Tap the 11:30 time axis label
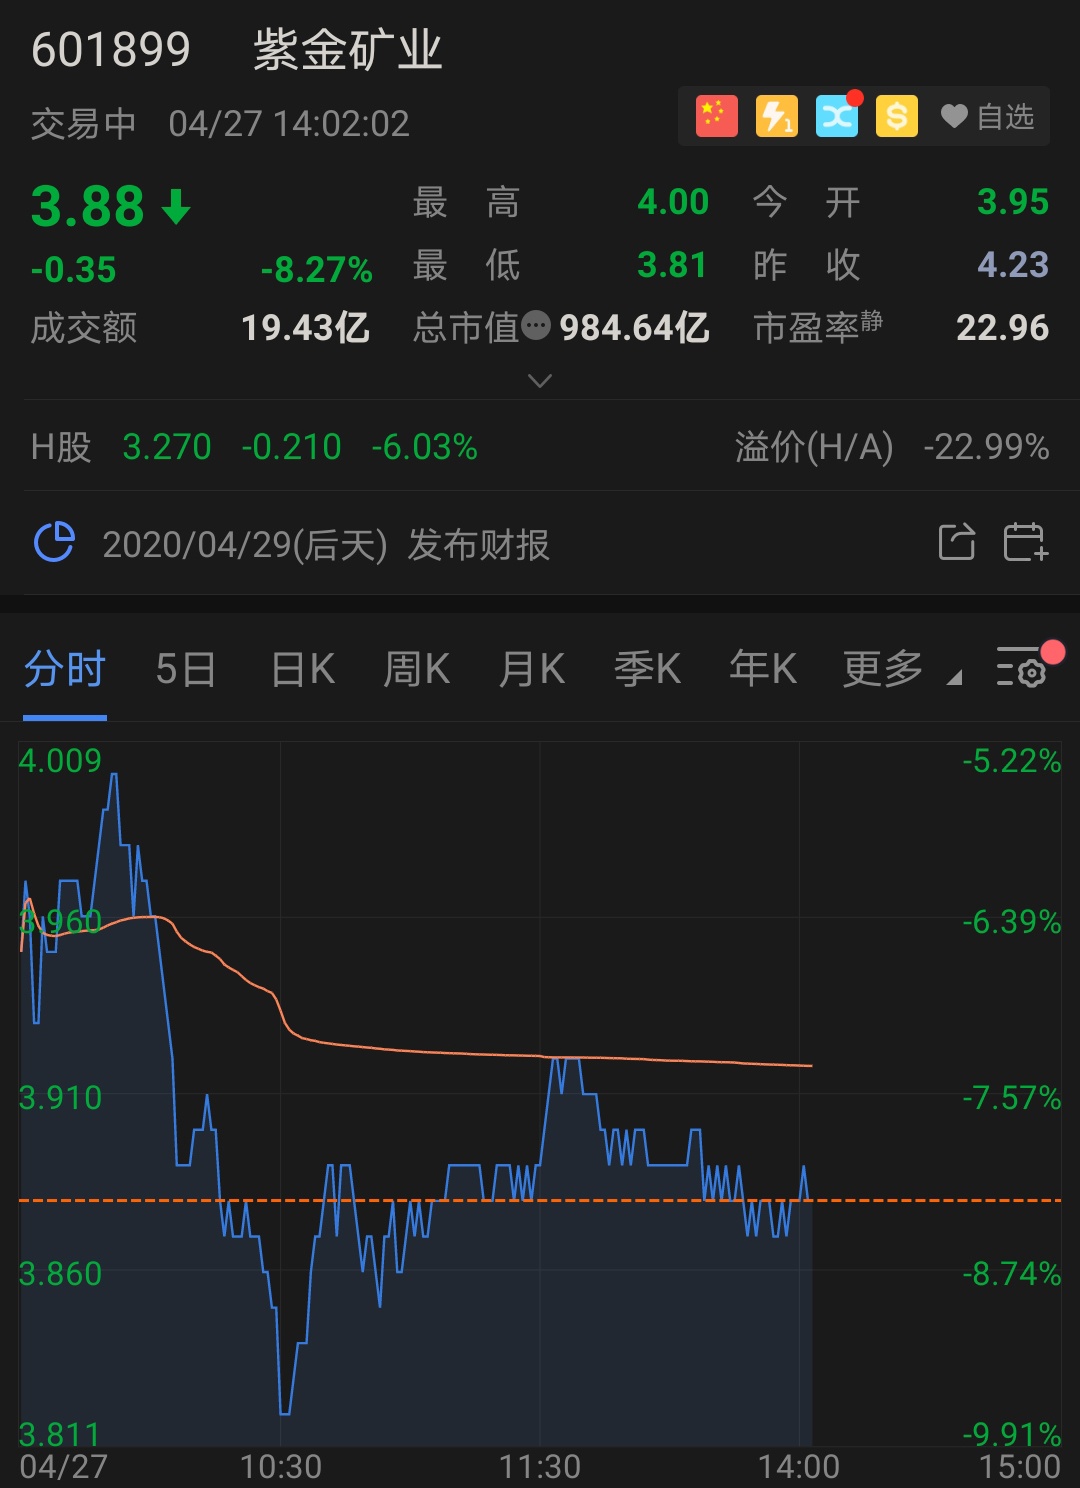This screenshot has width=1080, height=1488. coord(540,1467)
